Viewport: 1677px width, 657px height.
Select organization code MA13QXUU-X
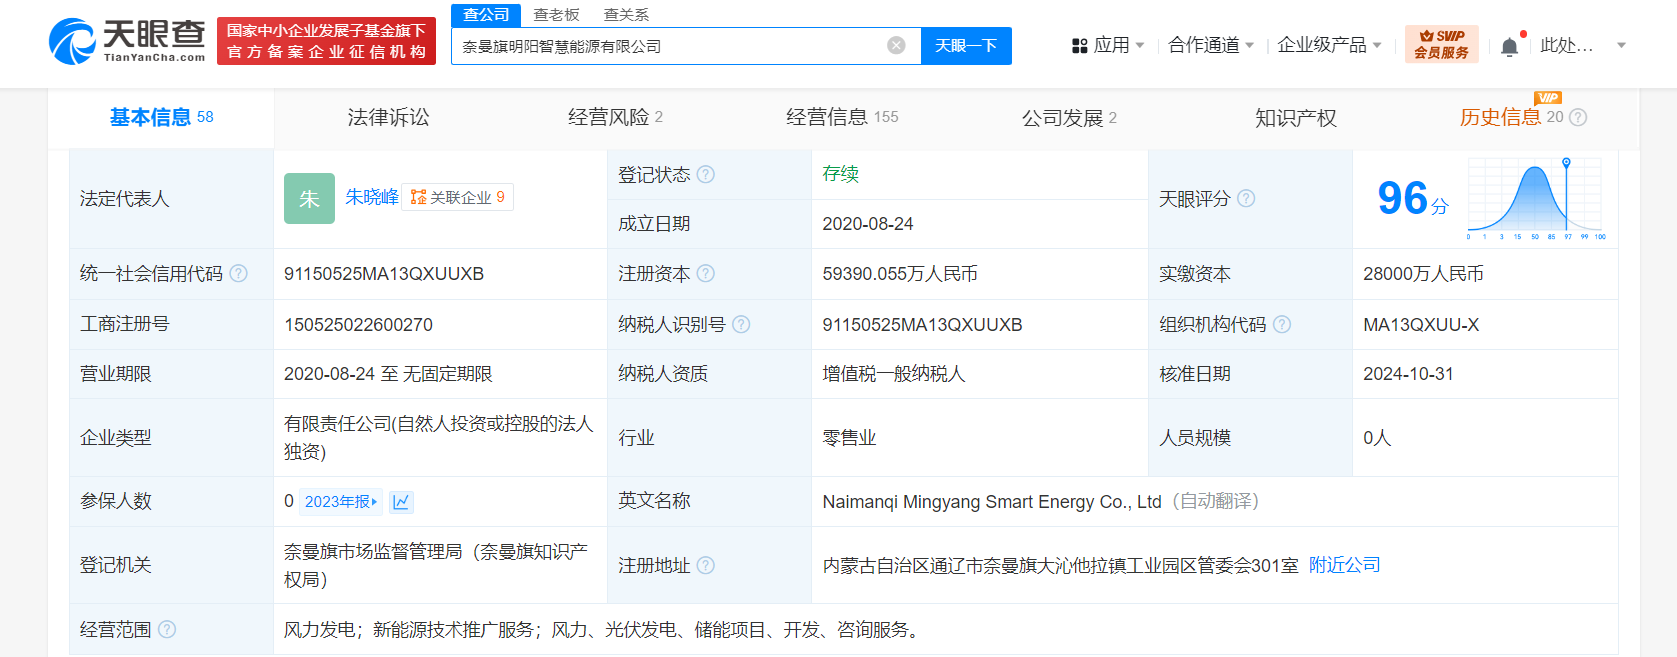tap(1421, 325)
